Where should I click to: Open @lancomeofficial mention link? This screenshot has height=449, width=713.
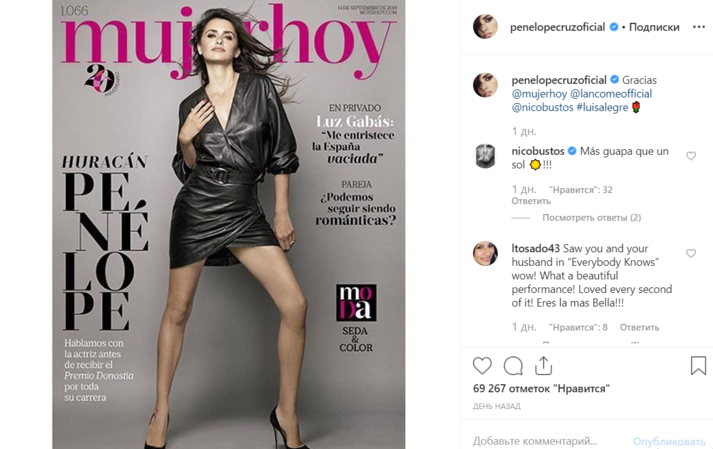tap(611, 94)
